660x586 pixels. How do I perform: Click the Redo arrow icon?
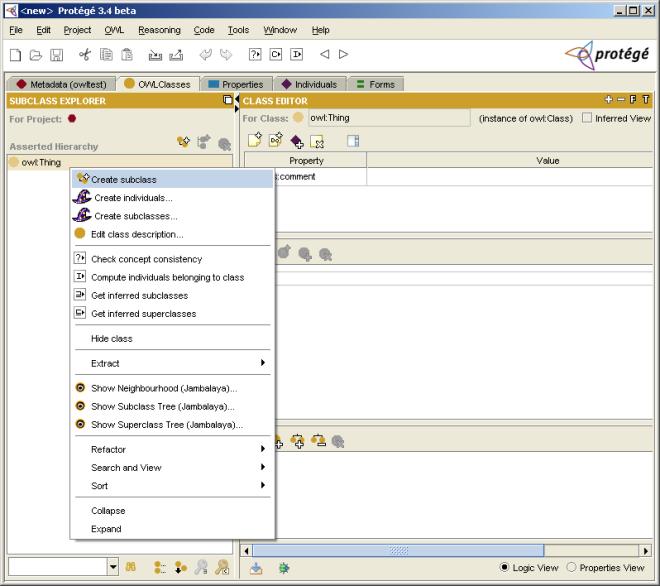(x=226, y=55)
